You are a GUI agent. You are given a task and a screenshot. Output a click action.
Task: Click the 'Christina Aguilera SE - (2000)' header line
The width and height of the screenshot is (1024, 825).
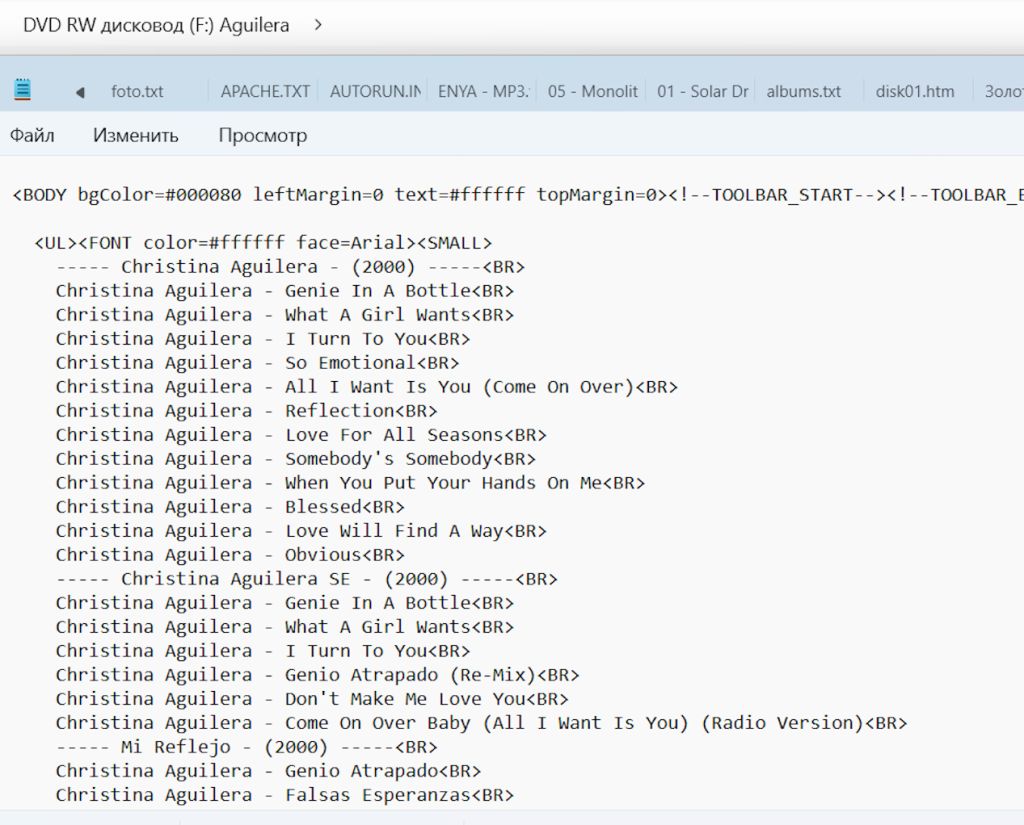click(307, 579)
